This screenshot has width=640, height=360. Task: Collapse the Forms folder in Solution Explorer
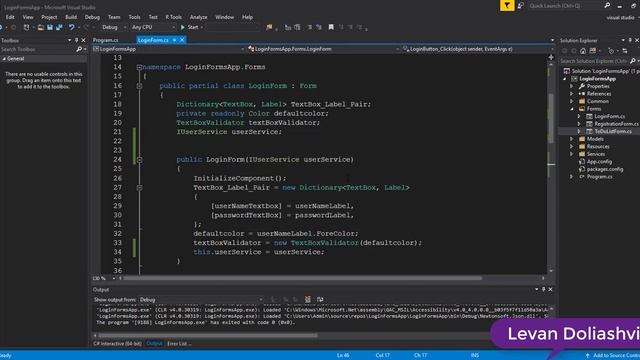(x=571, y=109)
